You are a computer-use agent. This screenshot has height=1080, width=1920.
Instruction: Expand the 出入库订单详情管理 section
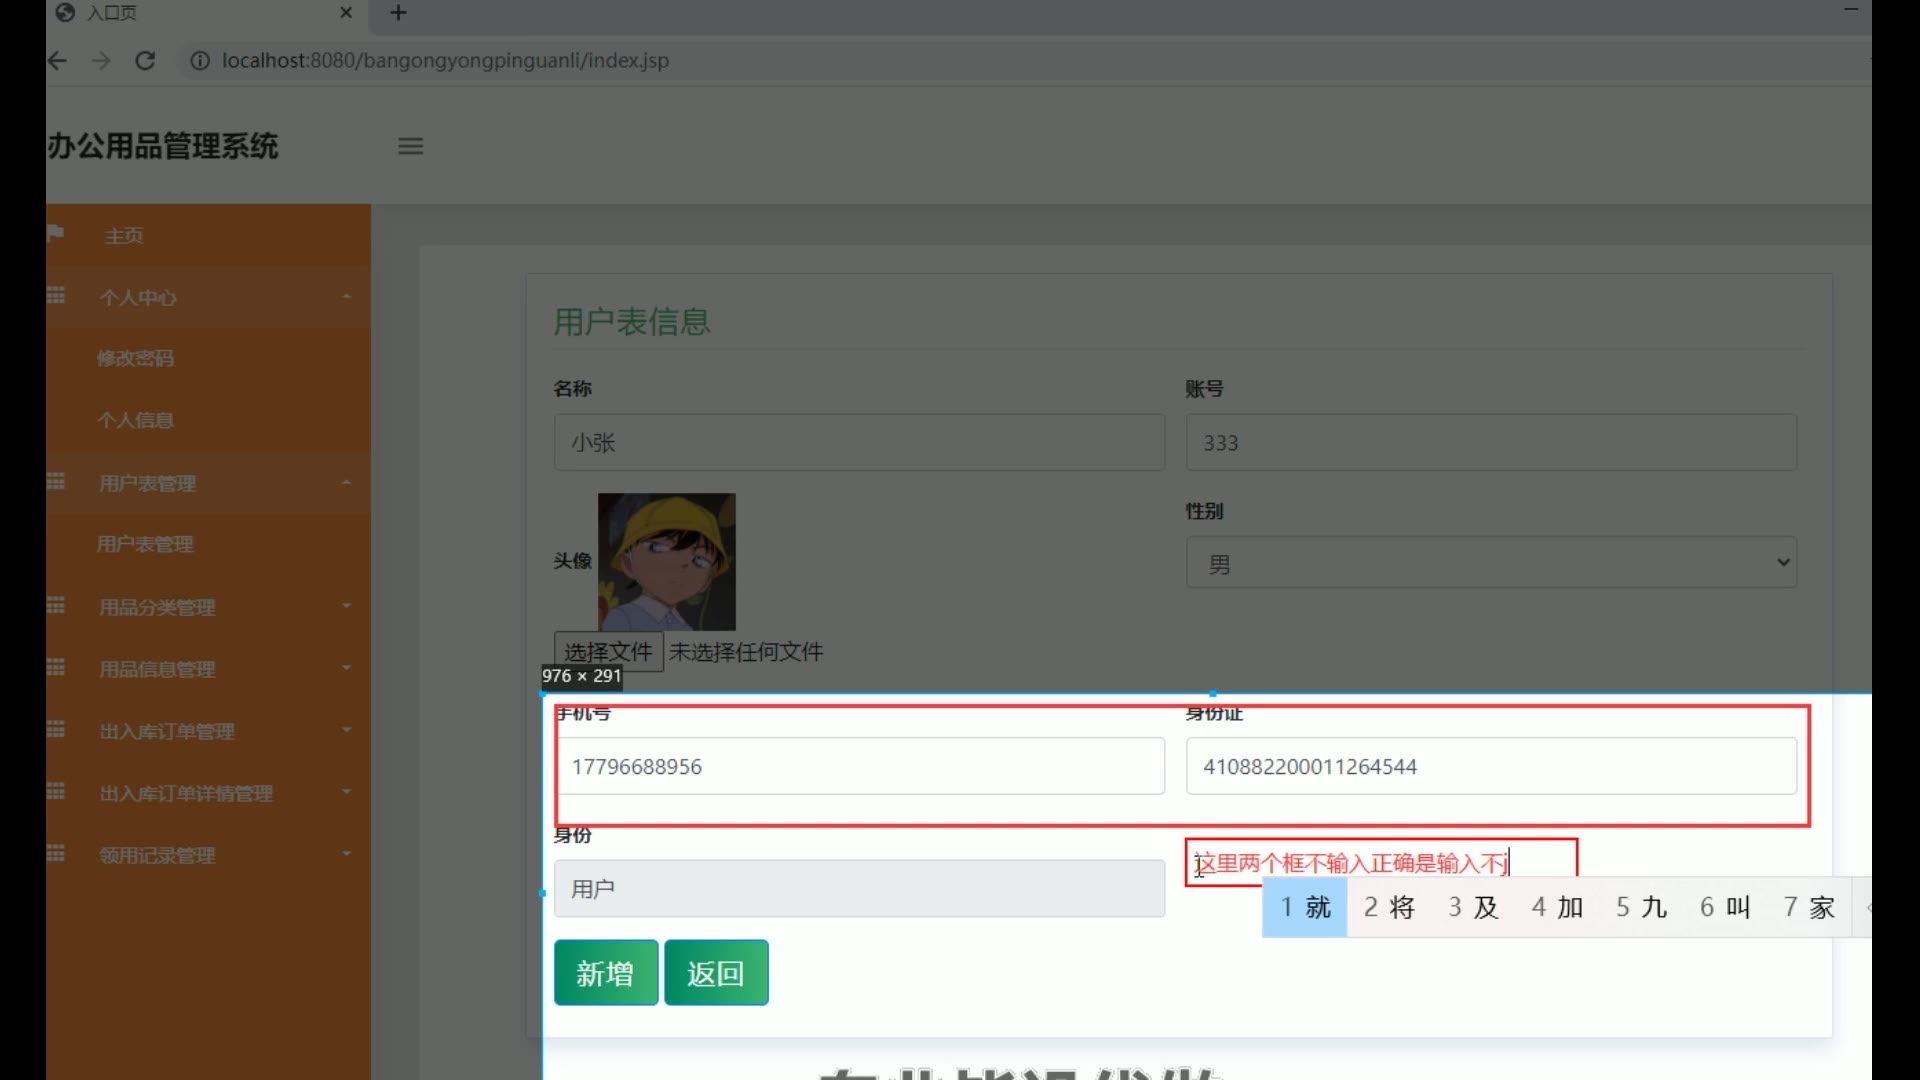(x=208, y=793)
